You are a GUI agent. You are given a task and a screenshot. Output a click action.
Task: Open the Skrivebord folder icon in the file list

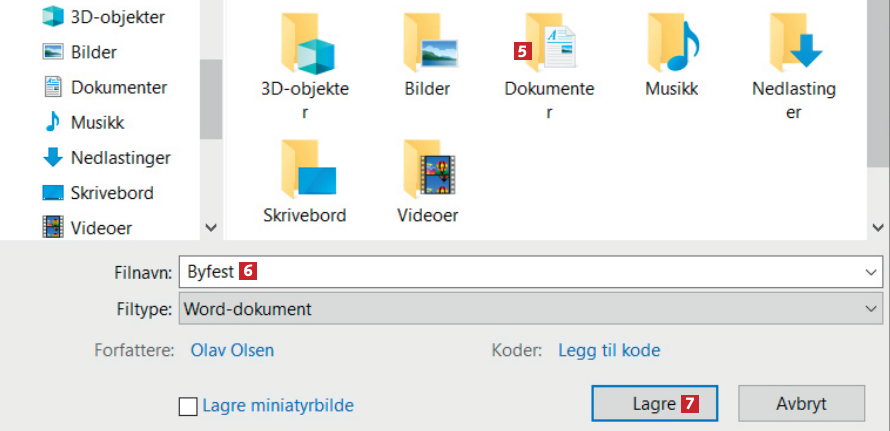(x=305, y=170)
